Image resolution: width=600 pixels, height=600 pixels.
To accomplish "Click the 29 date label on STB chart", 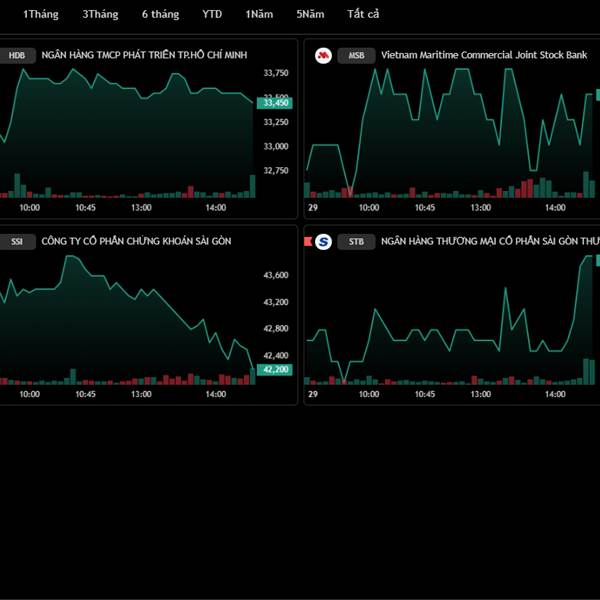I will 313,394.
